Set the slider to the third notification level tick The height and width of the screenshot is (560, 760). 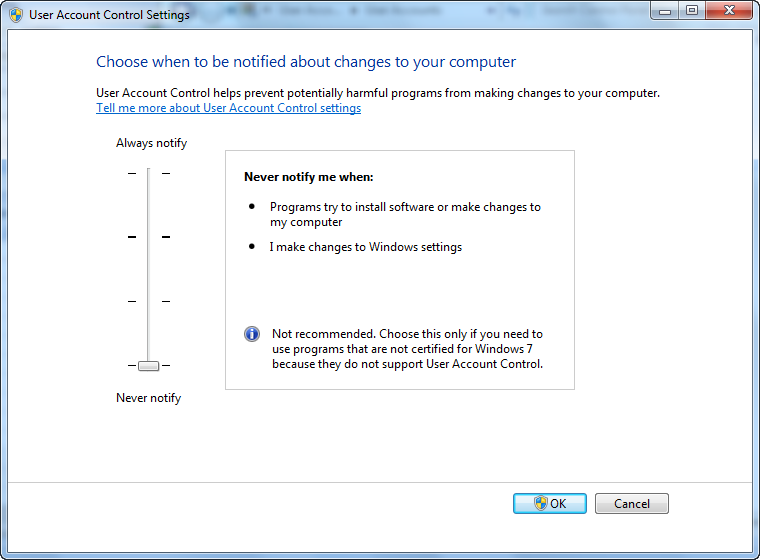pyautogui.click(x=148, y=302)
